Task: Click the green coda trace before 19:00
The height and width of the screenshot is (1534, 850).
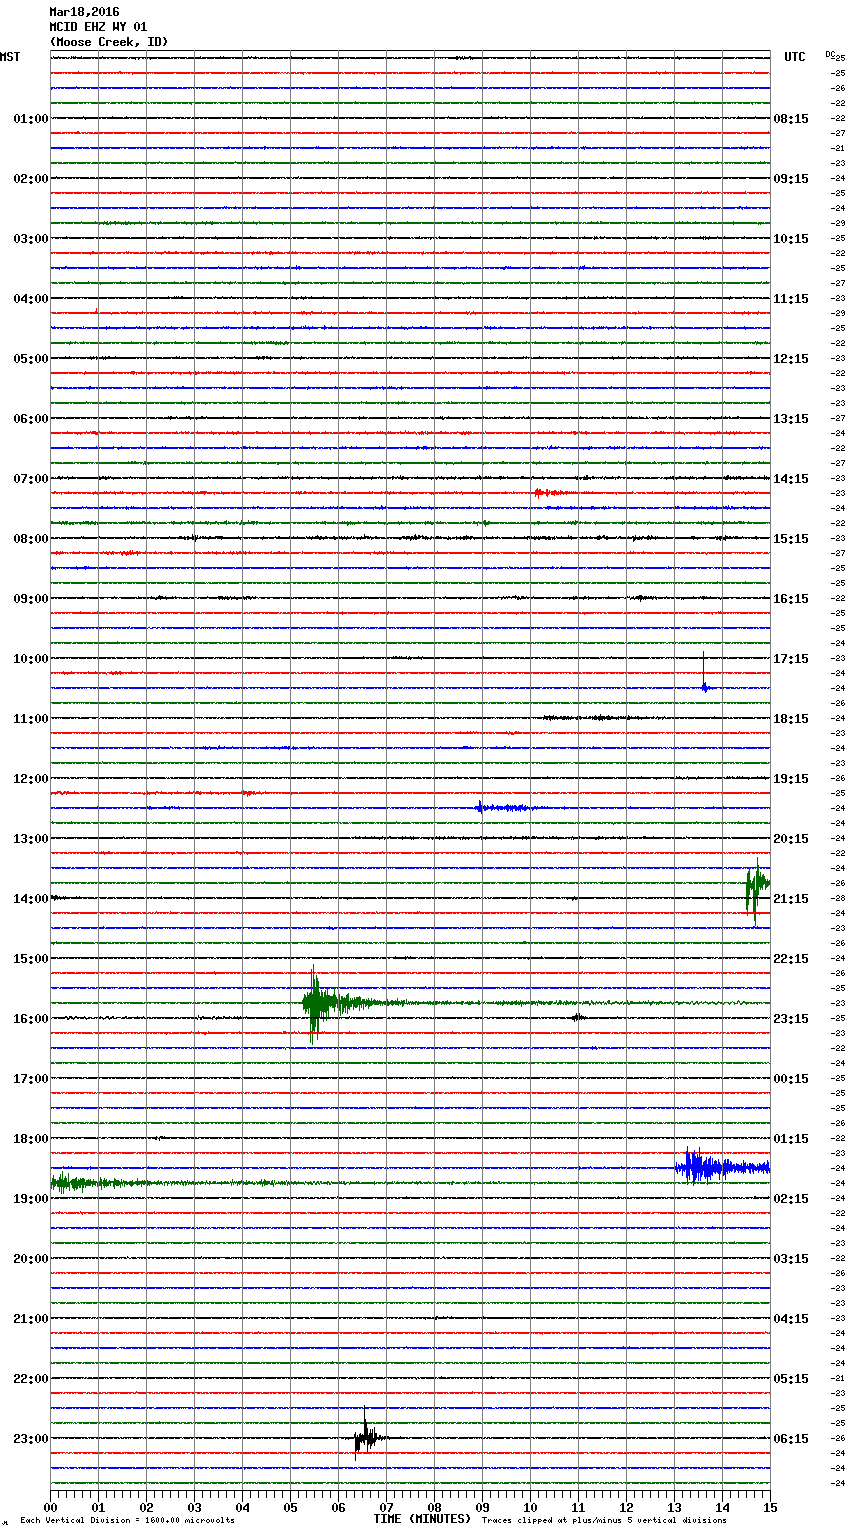Action: (100, 1183)
